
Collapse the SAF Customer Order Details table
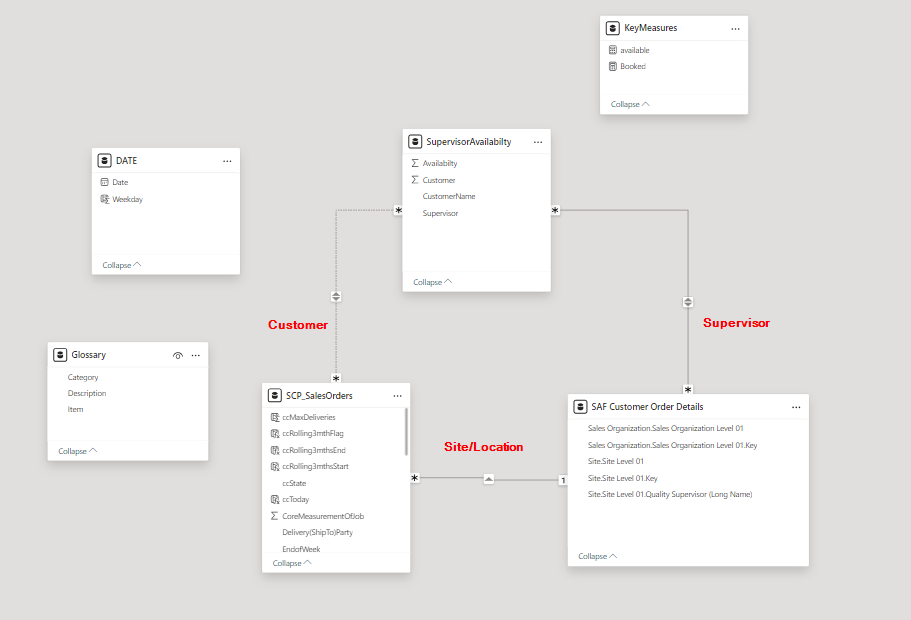point(597,557)
